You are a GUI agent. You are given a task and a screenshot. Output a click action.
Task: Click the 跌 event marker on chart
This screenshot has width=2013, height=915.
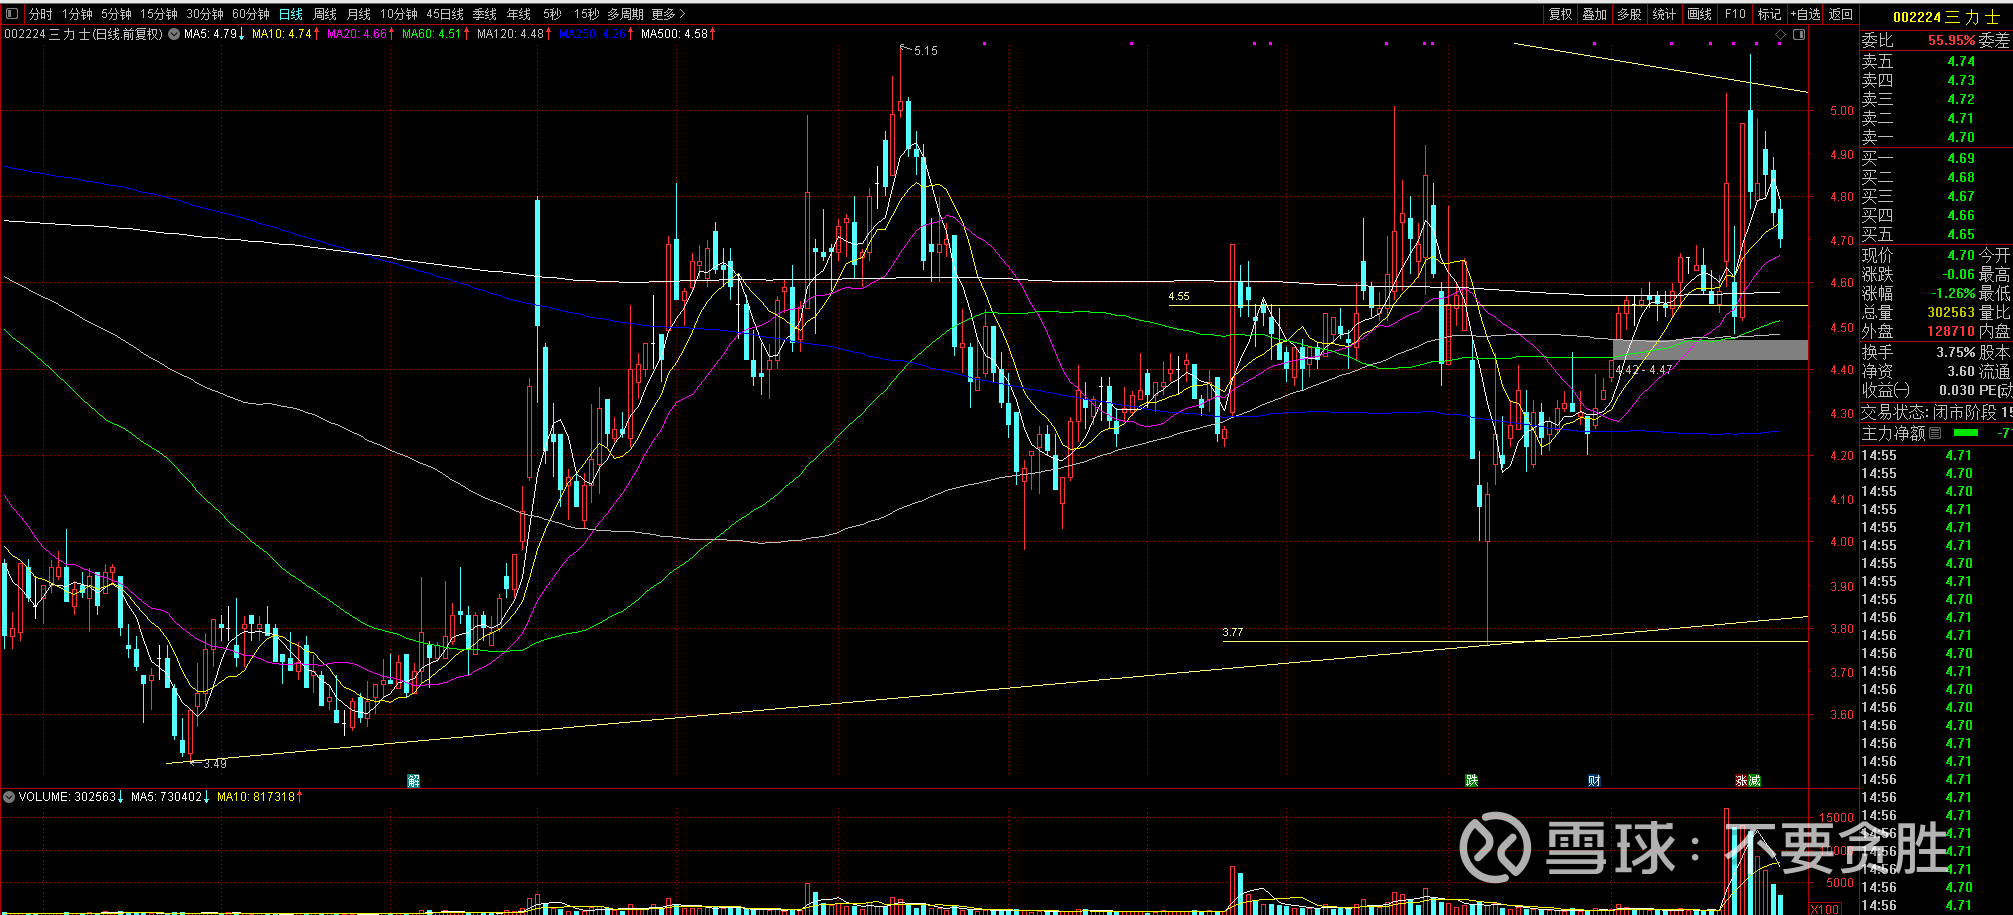[x=1471, y=781]
